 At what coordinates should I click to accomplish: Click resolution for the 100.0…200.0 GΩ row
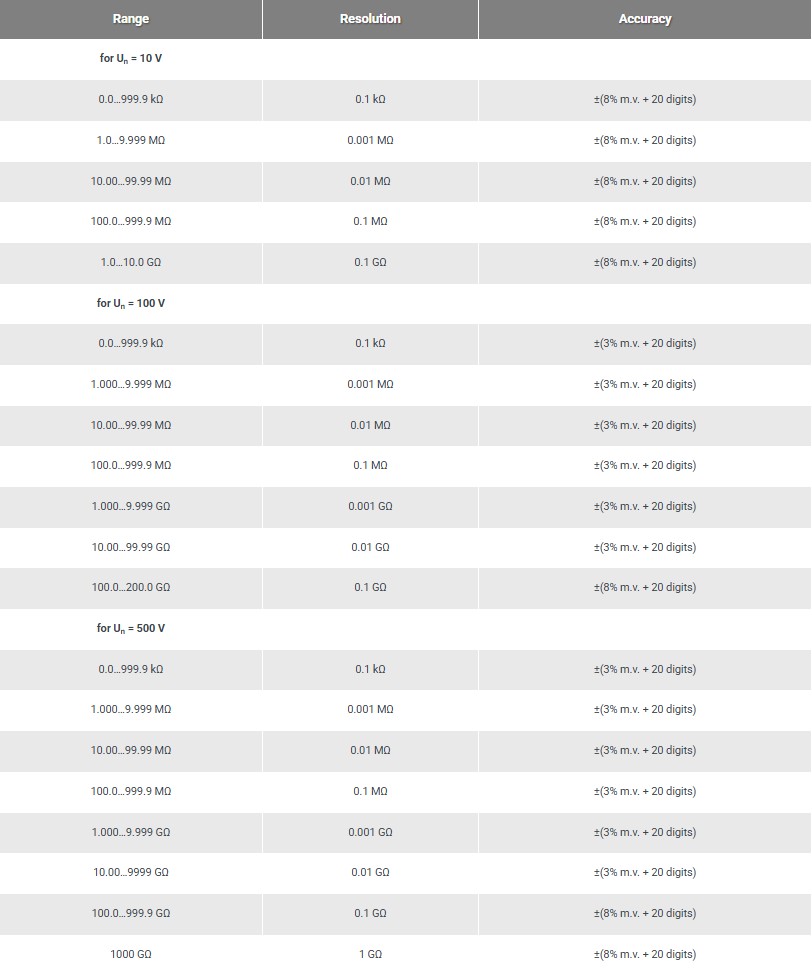coord(370,587)
